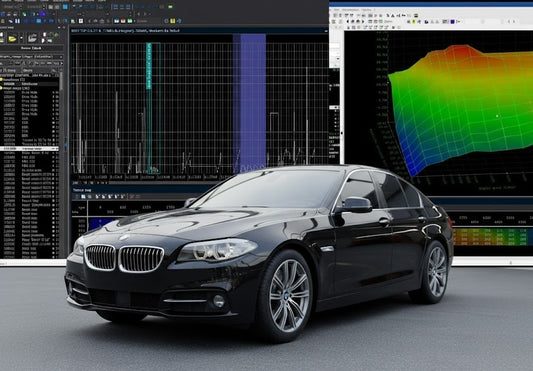Viewport: 533px width, 371px height.
Task: Open the dropdown arrow in right window's side panel
Action: [x=338, y=58]
